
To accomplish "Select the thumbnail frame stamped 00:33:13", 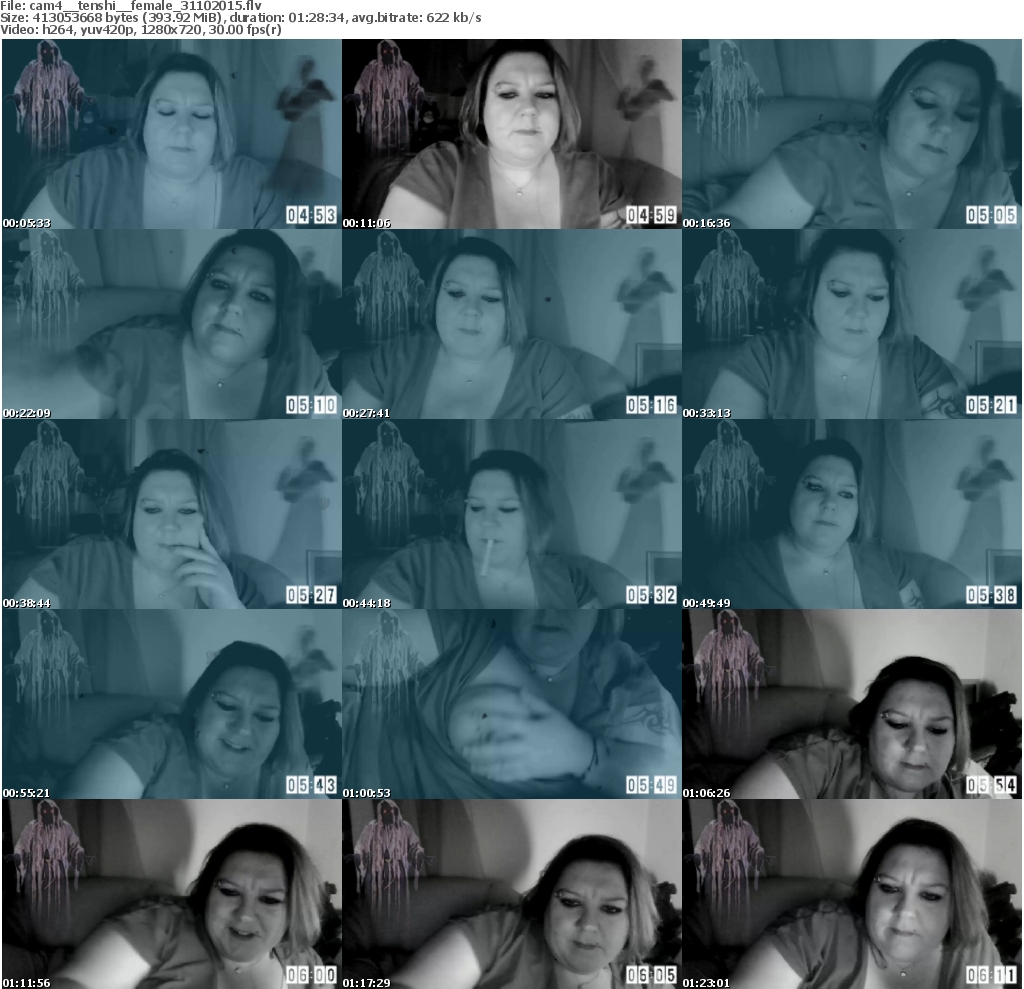I will pos(852,324).
